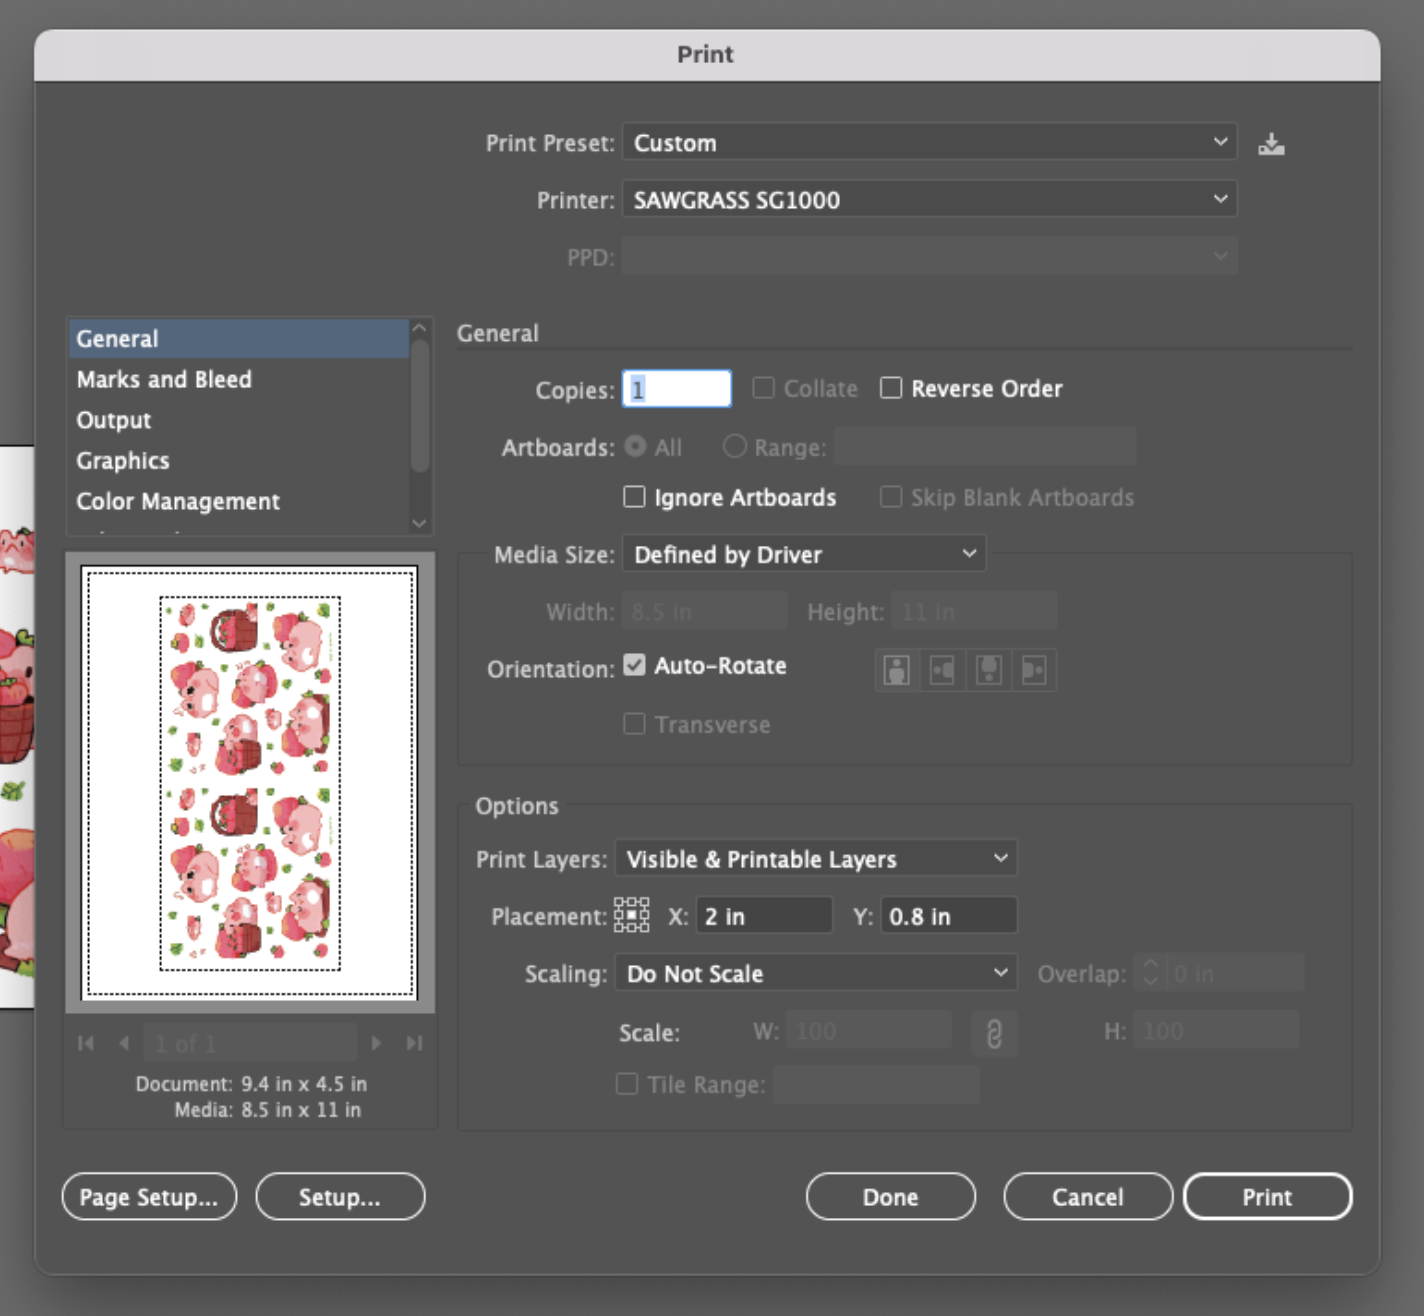1424x1316 pixels.
Task: Open the PPD dropdown
Action: click(929, 256)
